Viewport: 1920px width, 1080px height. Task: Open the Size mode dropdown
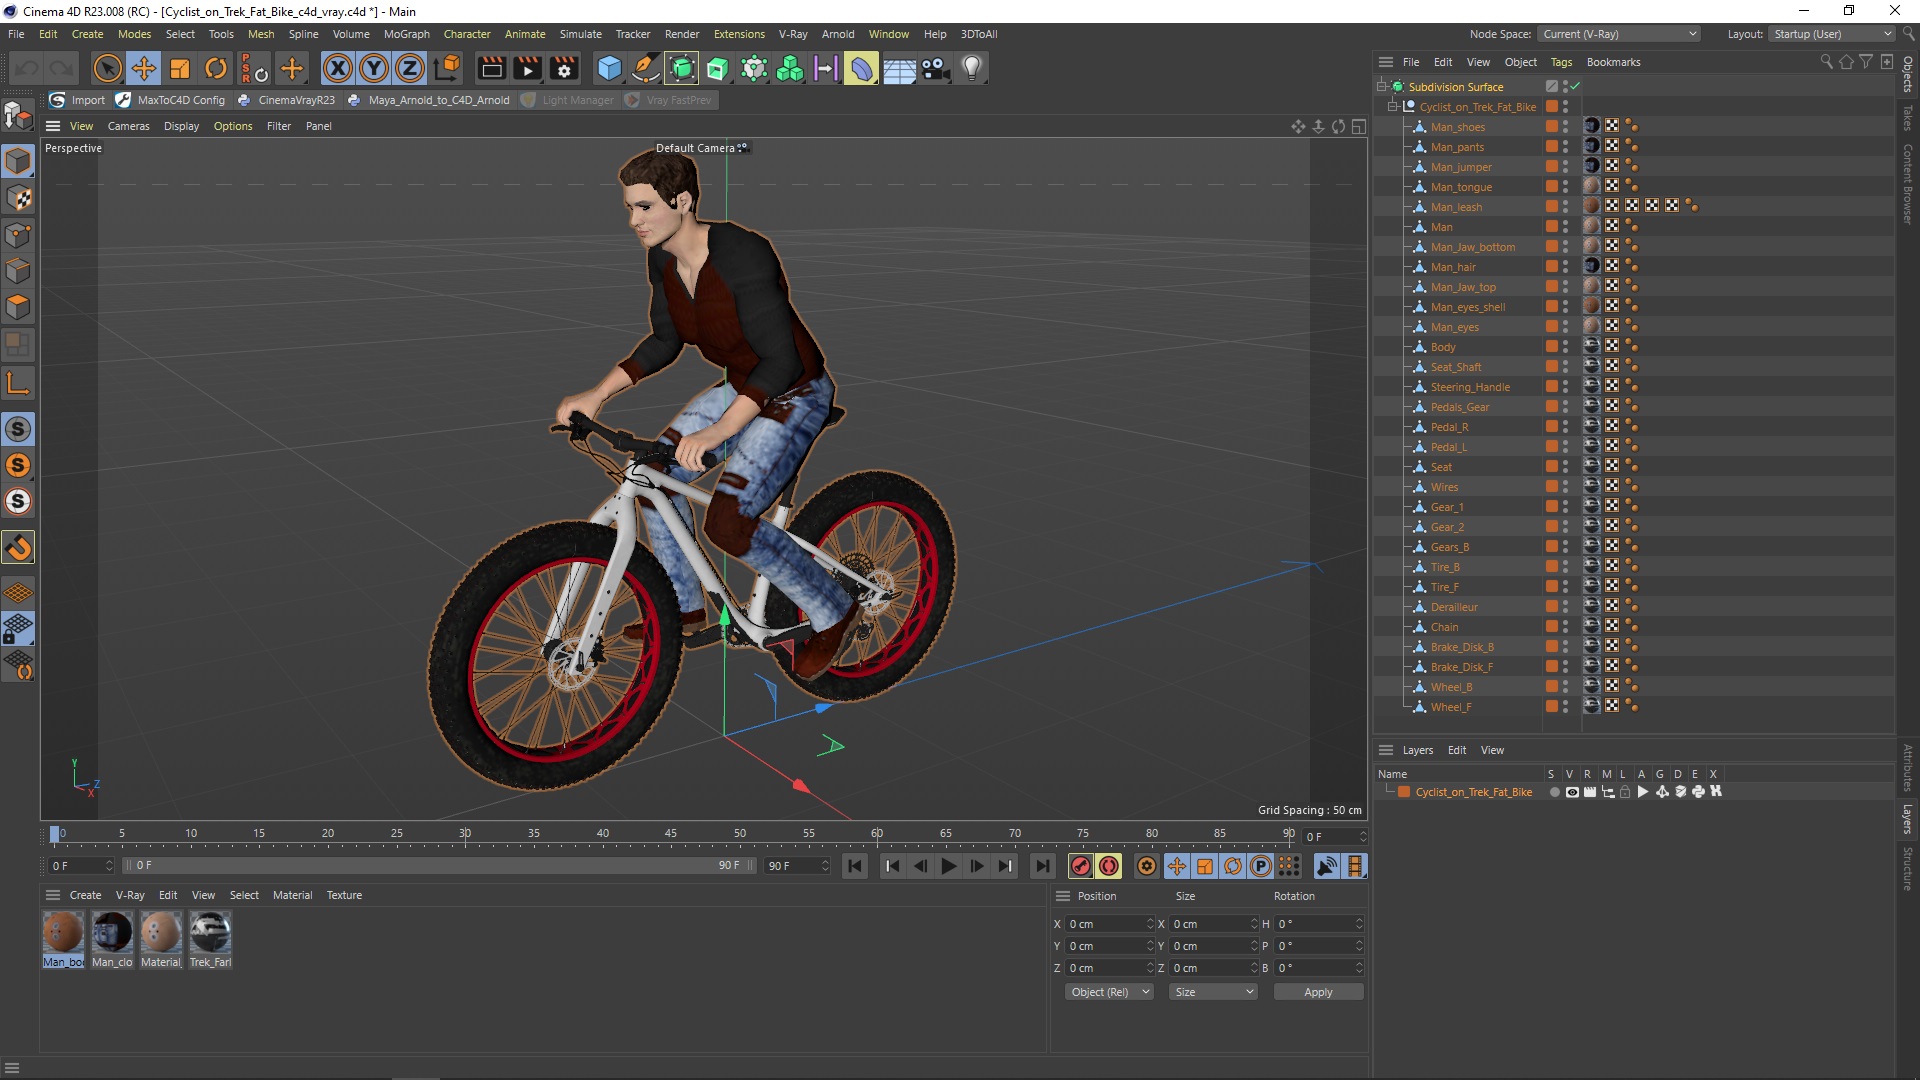coord(1213,992)
